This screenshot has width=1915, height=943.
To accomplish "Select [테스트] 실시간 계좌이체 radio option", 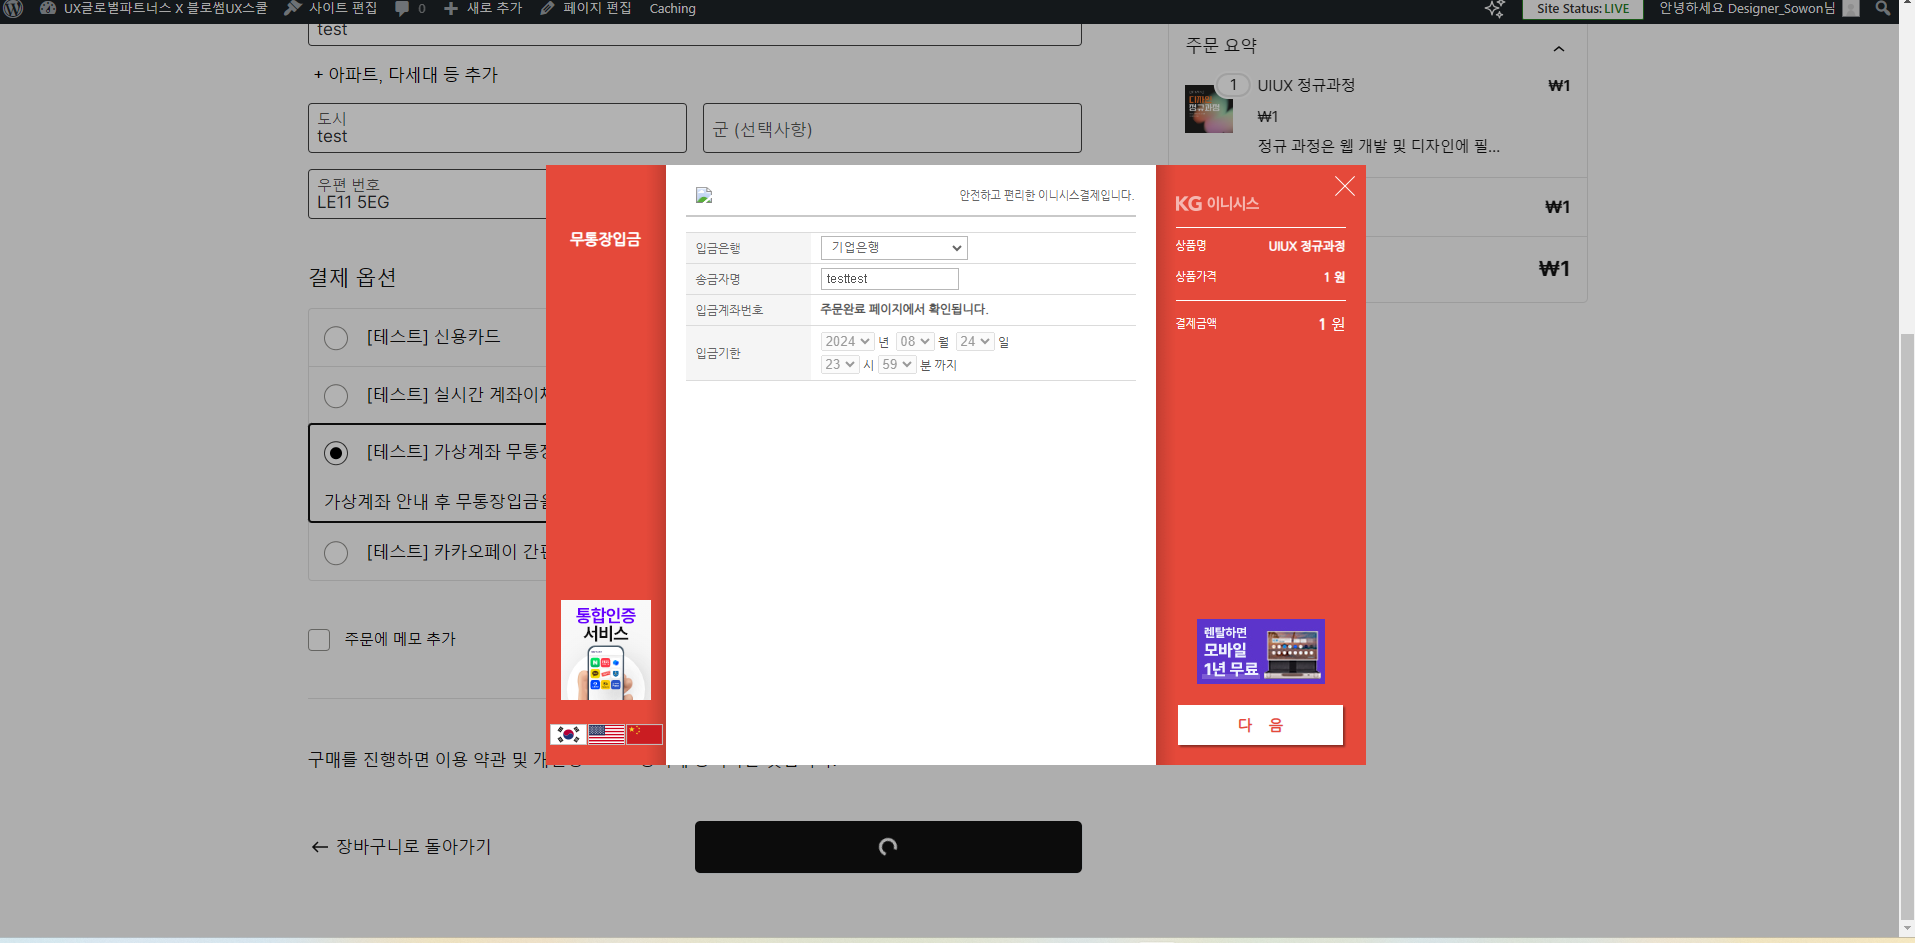I will click(336, 396).
